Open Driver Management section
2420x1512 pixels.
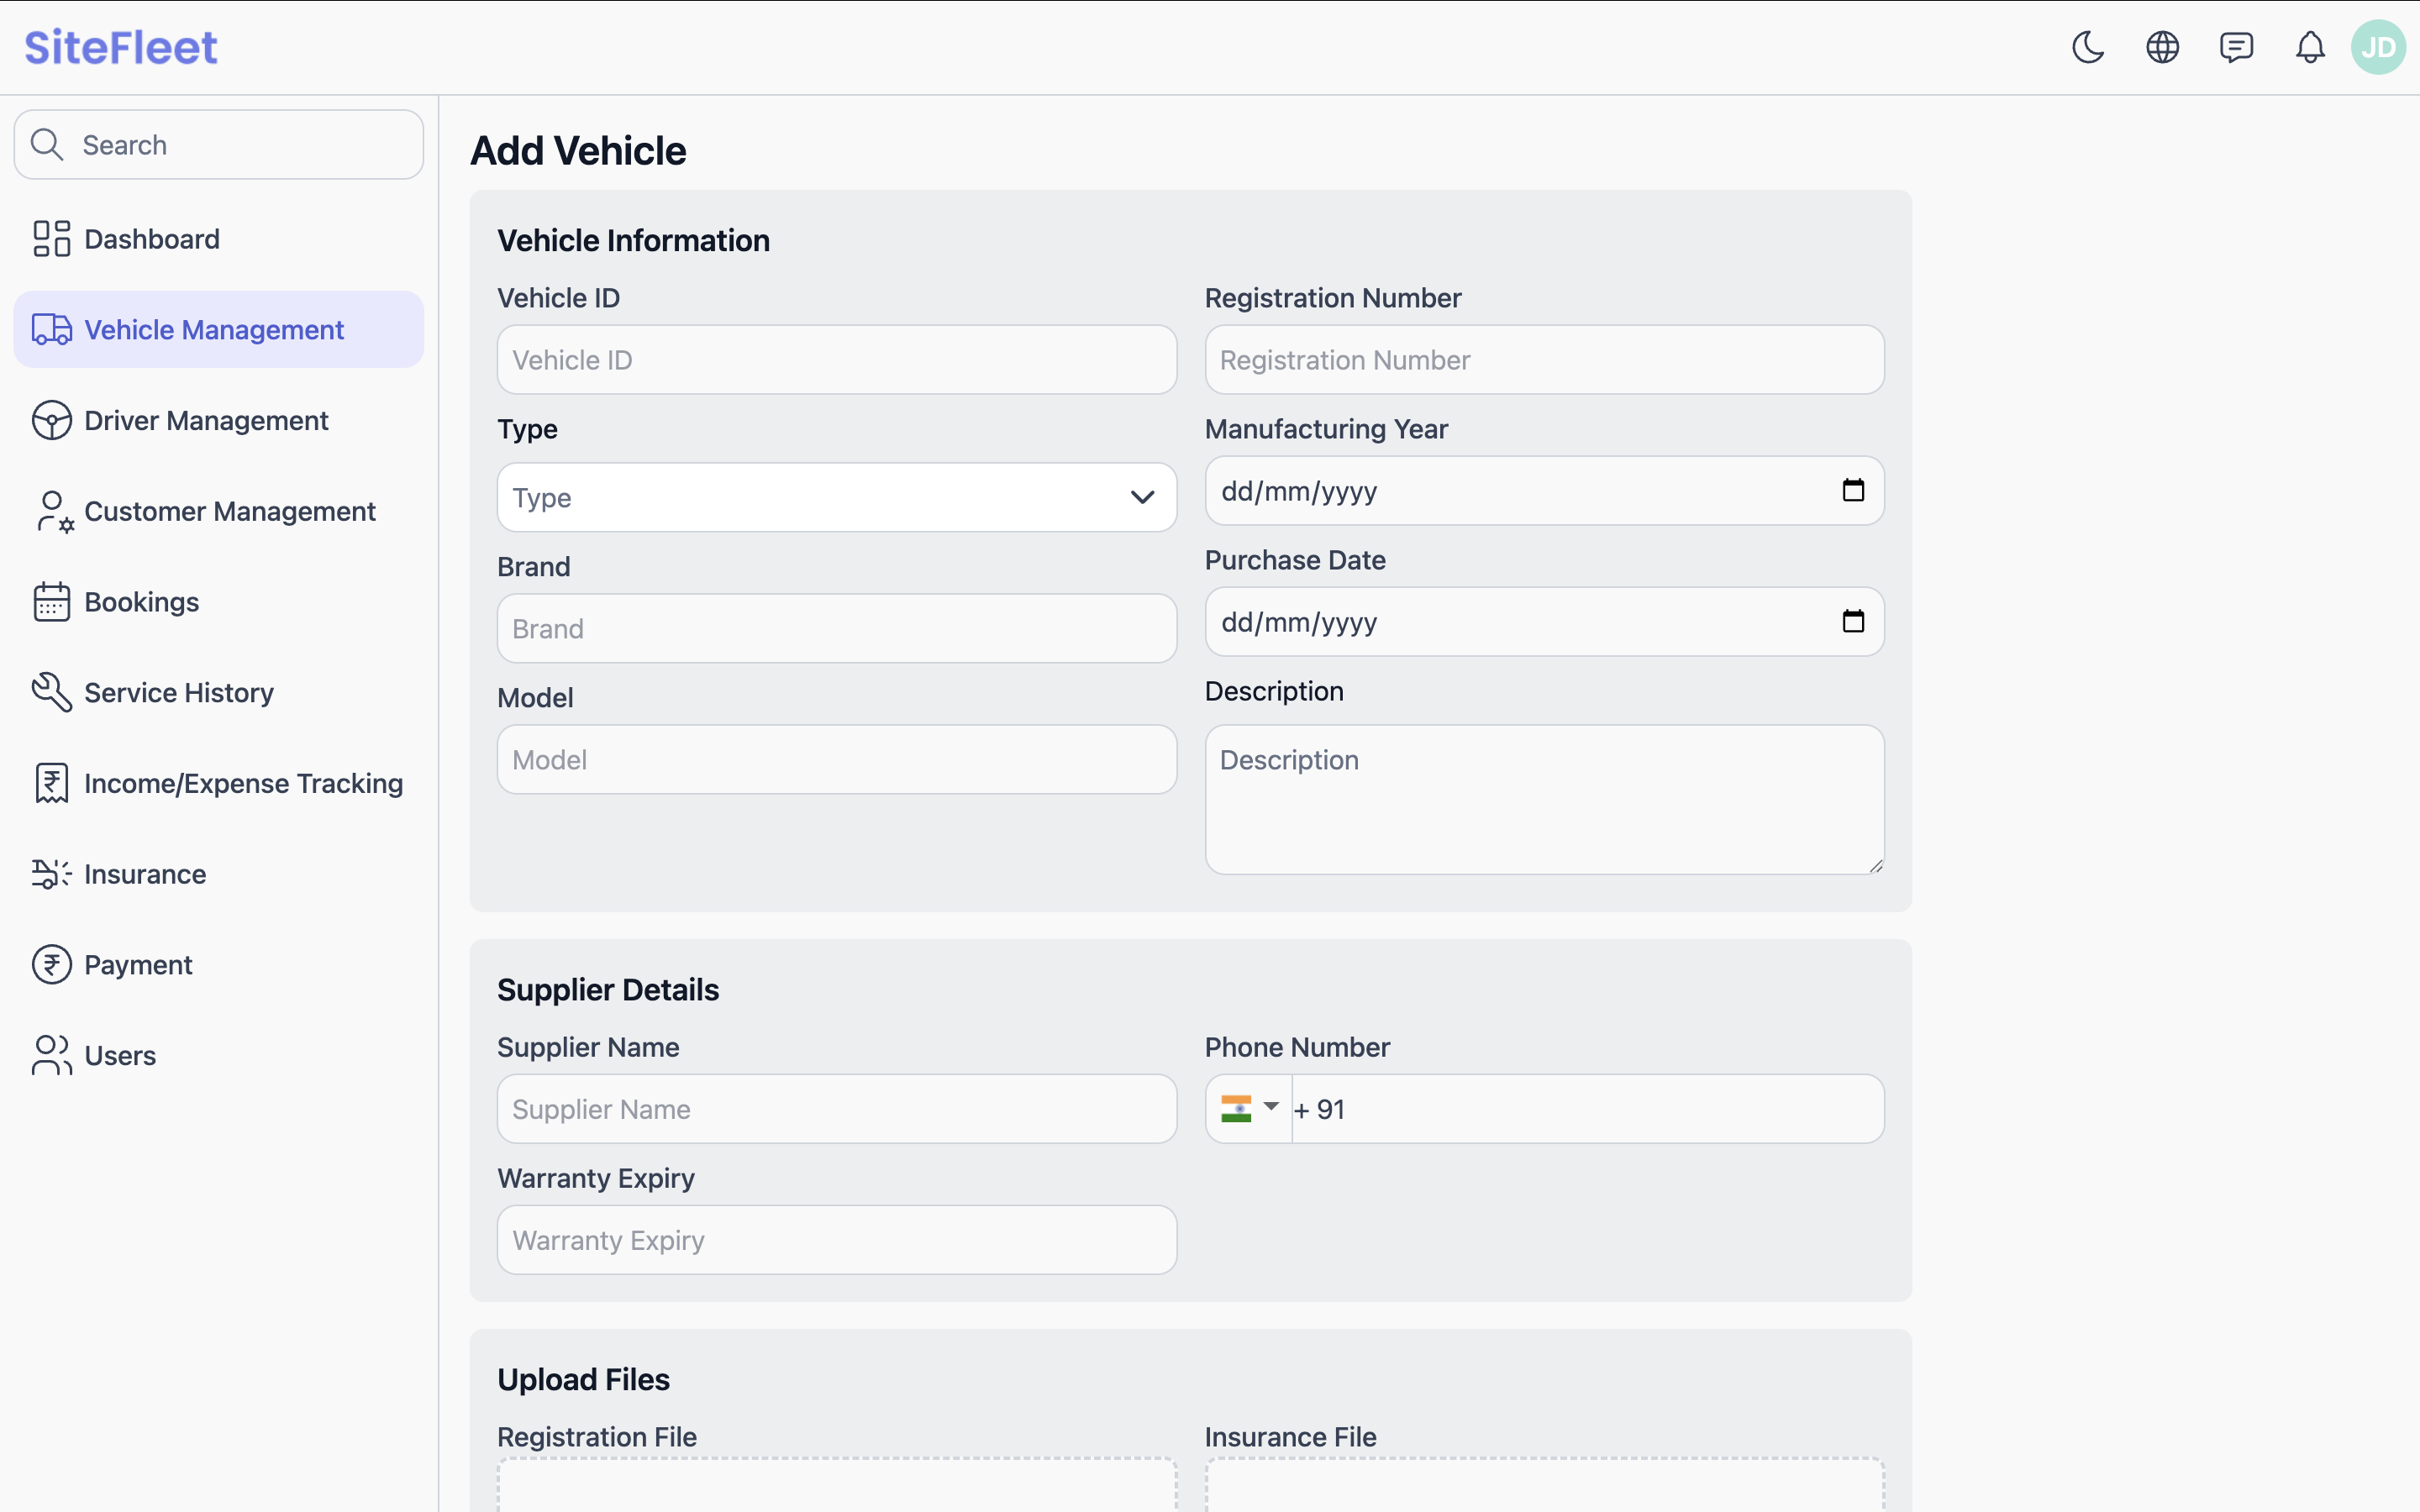pos(205,421)
